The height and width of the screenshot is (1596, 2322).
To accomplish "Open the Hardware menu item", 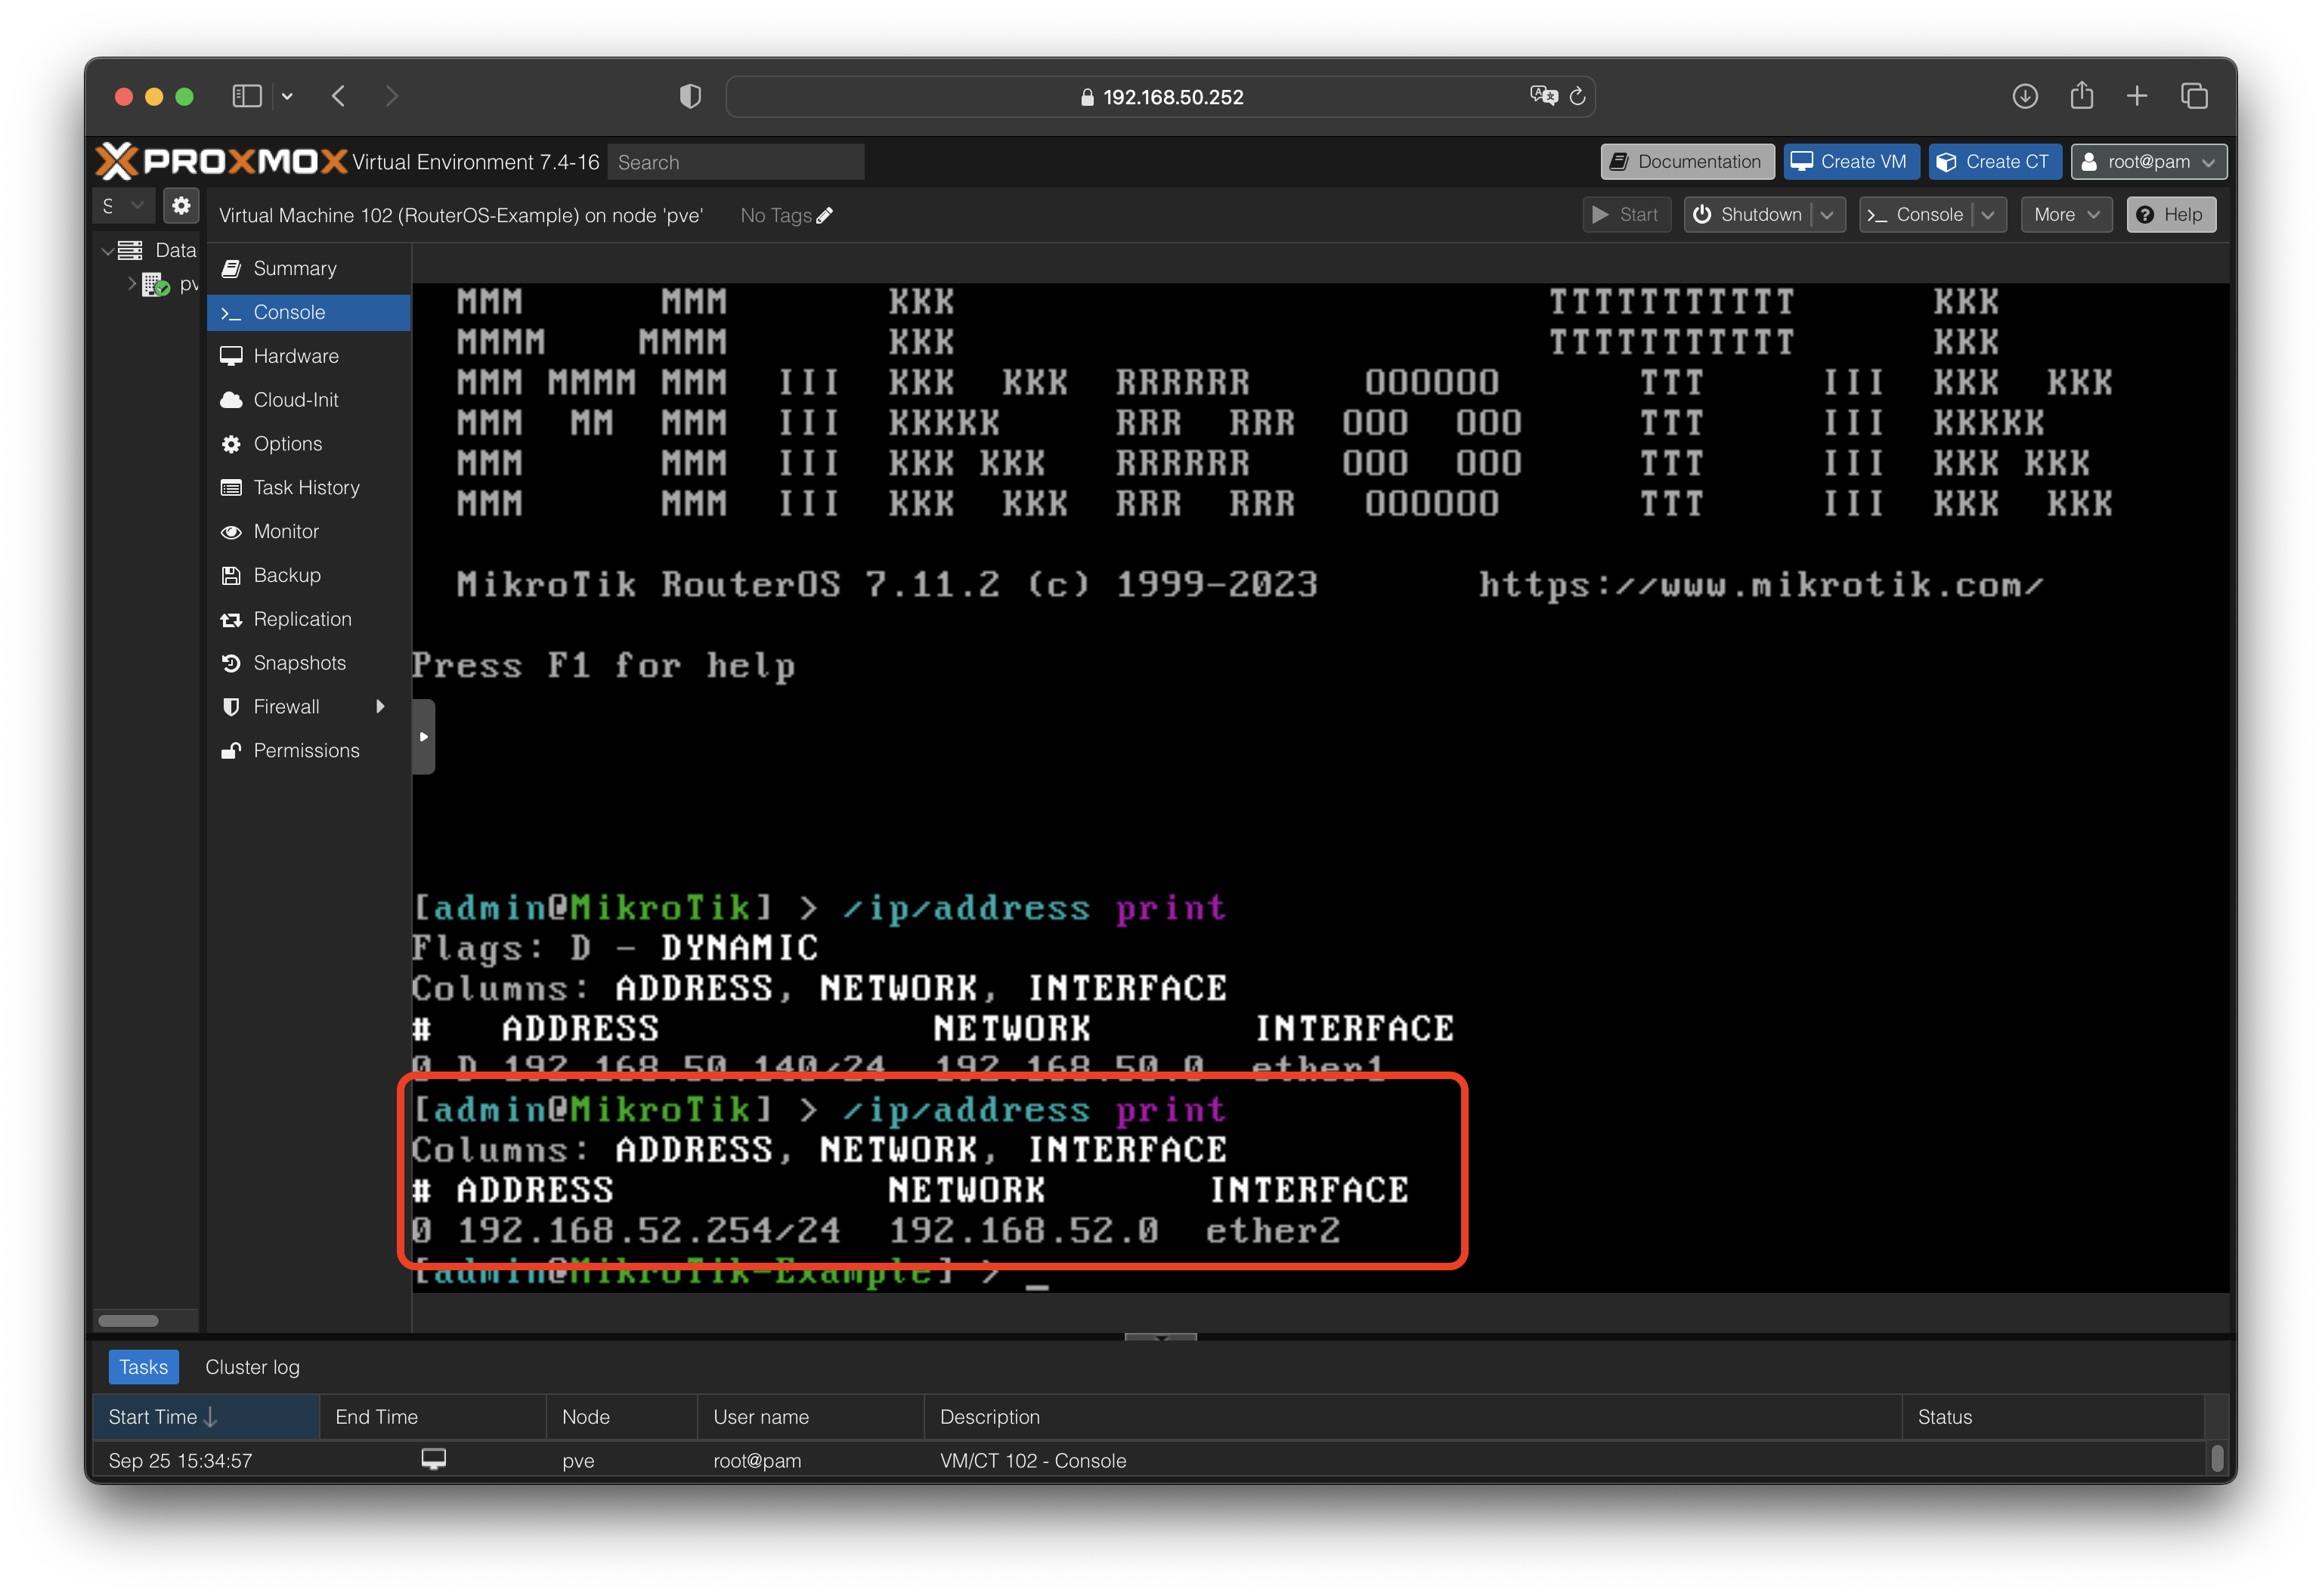I will pyautogui.click(x=296, y=356).
